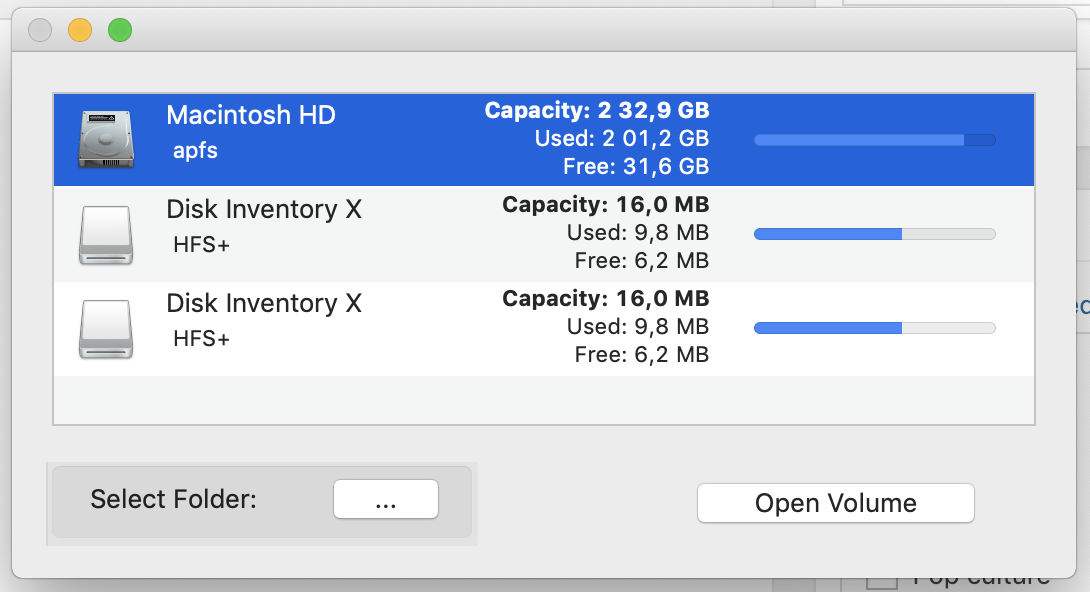Click the last Disk Inventory X usage bar
Viewport: 1090px width, 592px height.
click(875, 328)
